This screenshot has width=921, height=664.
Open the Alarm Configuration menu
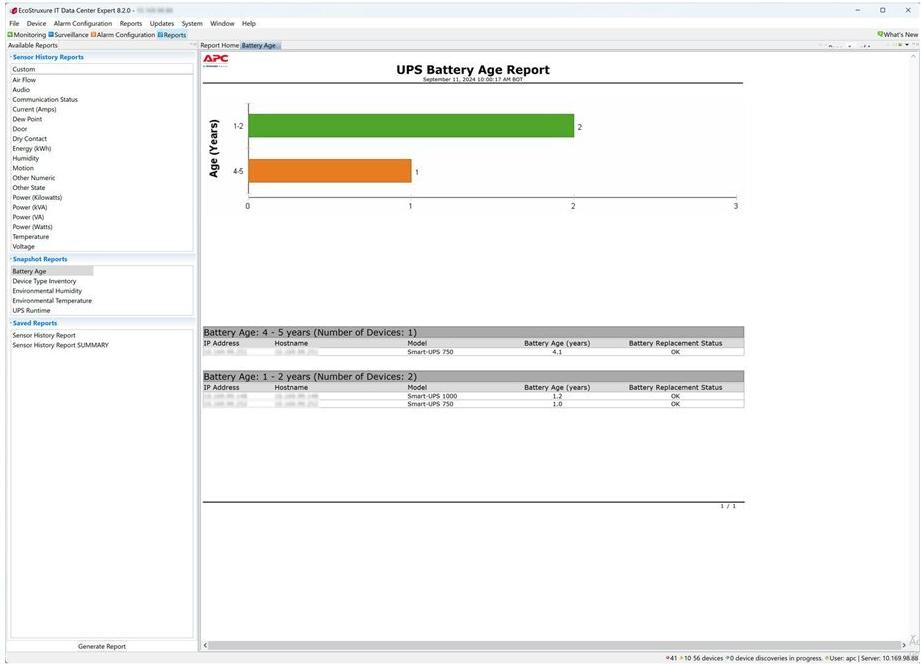[83, 23]
